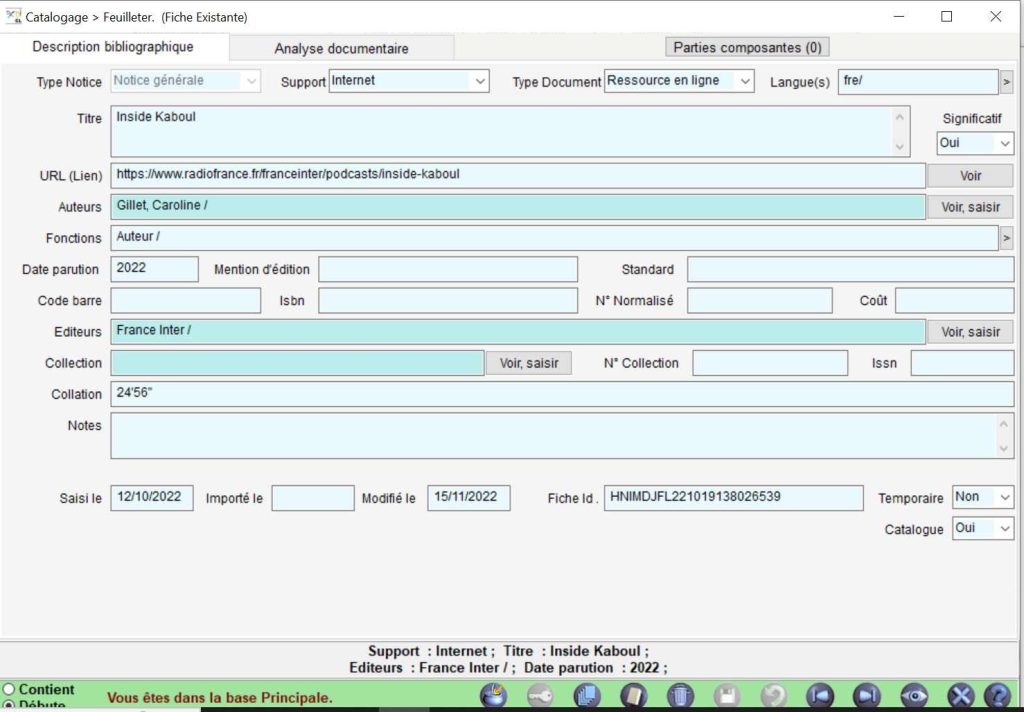This screenshot has height=712, width=1024.
Task: Click into the Editeurs field
Action: point(518,331)
